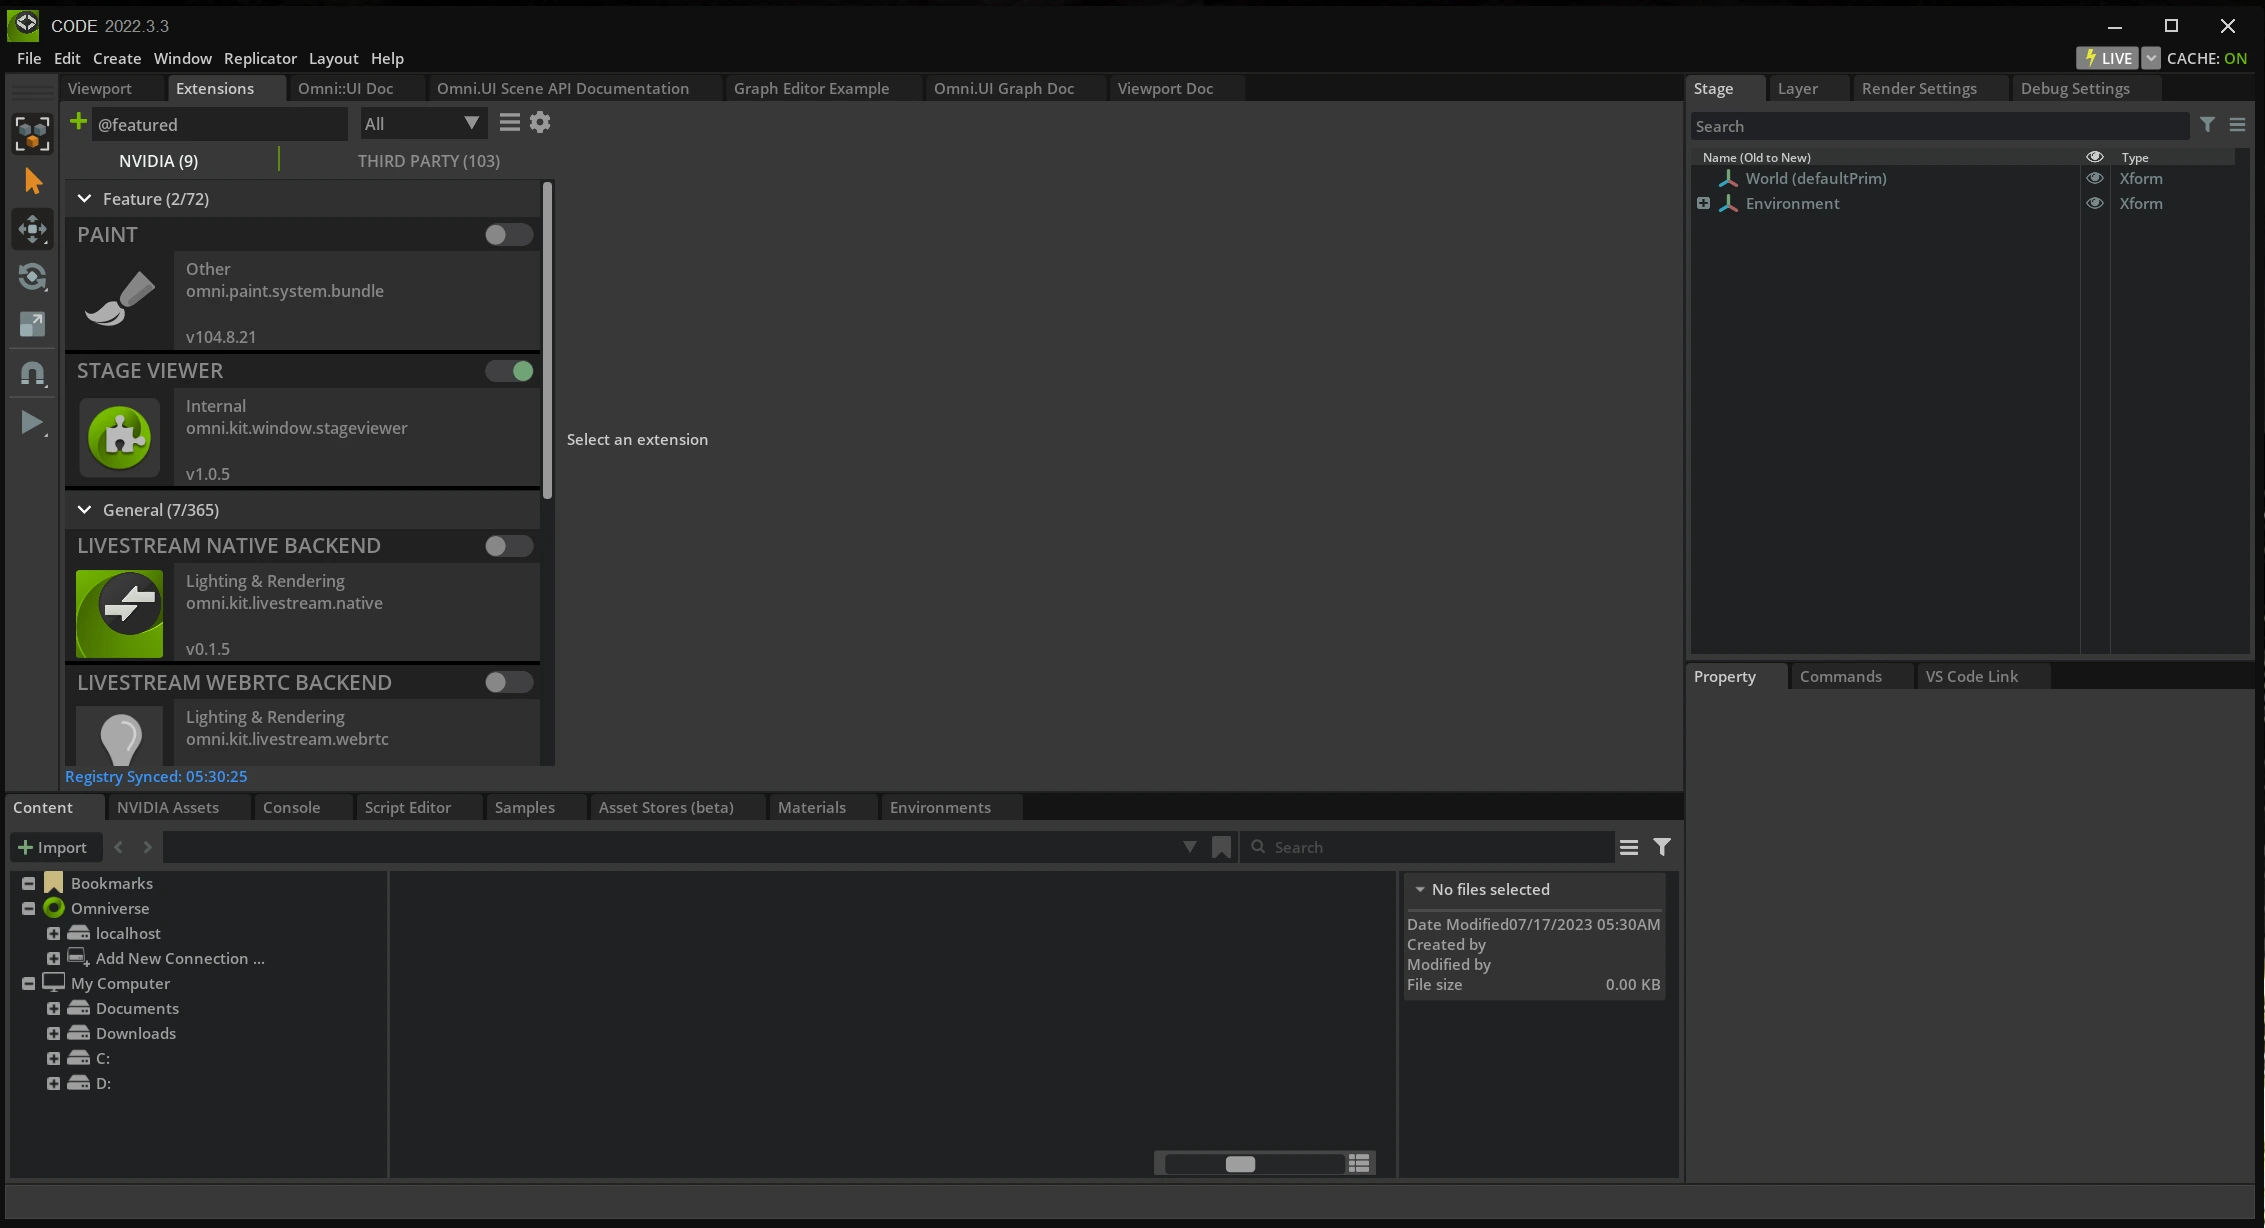Click Registry Synced status link
Viewport: 2265px width, 1228px height.
156,776
